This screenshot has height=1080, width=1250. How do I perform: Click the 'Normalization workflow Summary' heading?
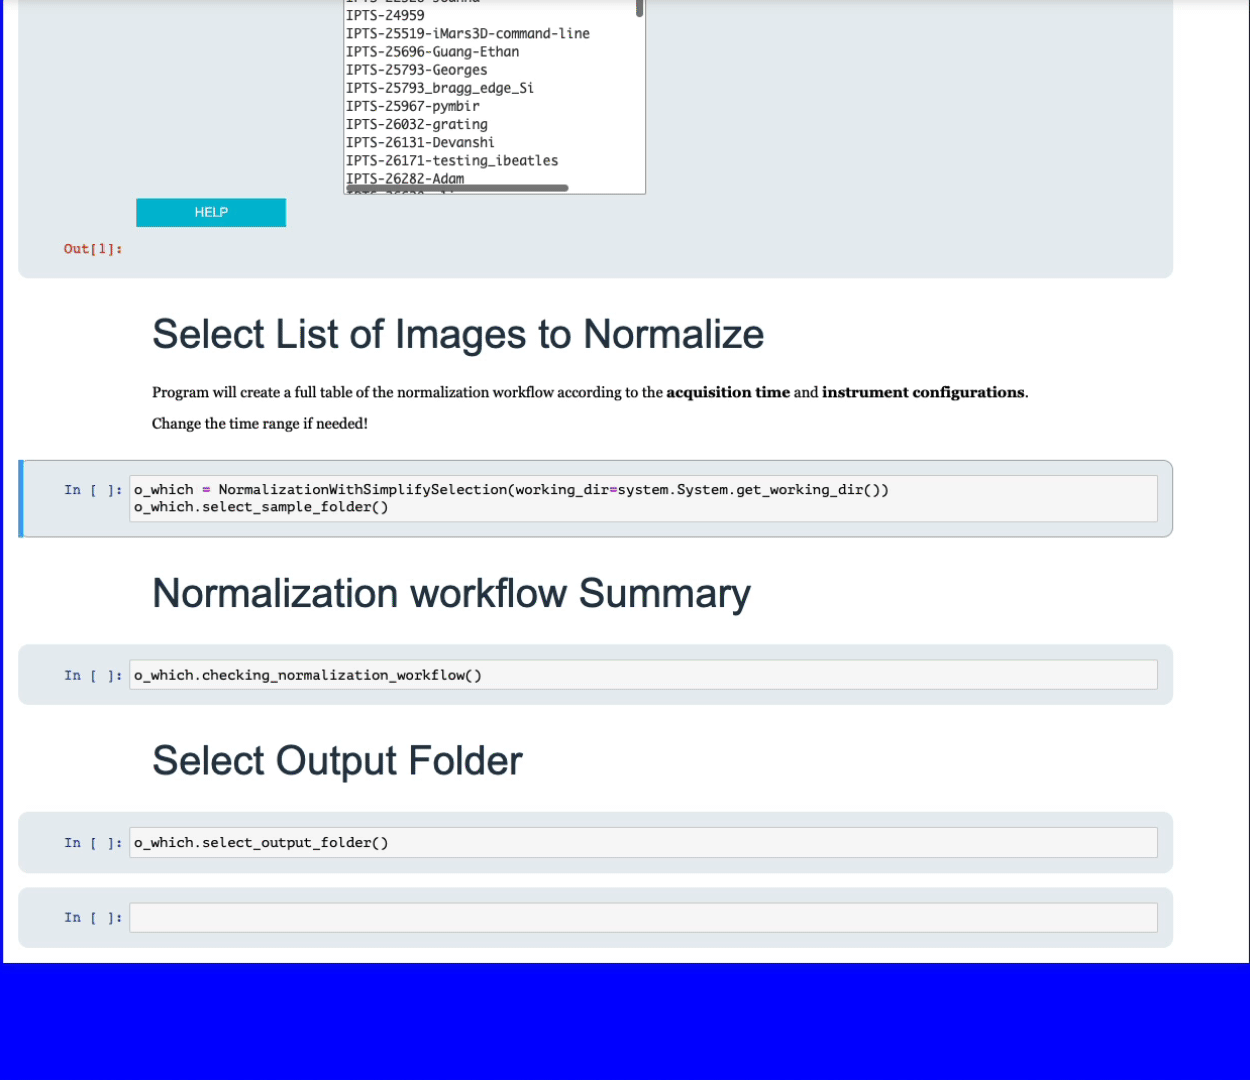pos(451,593)
